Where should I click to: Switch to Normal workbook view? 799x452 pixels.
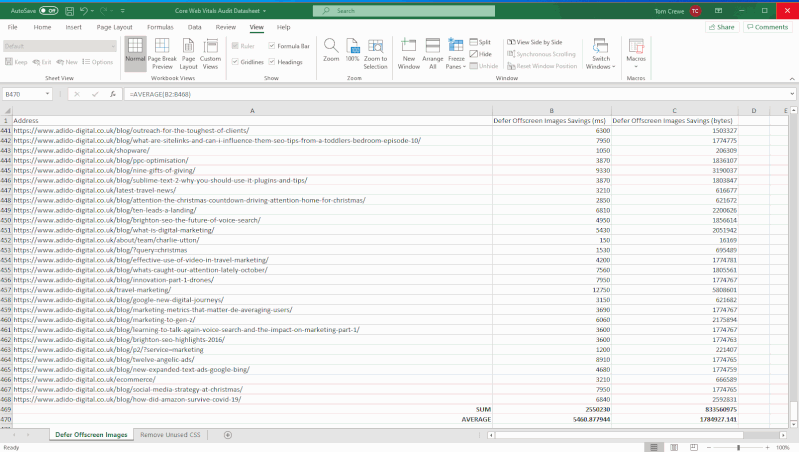[x=135, y=52]
